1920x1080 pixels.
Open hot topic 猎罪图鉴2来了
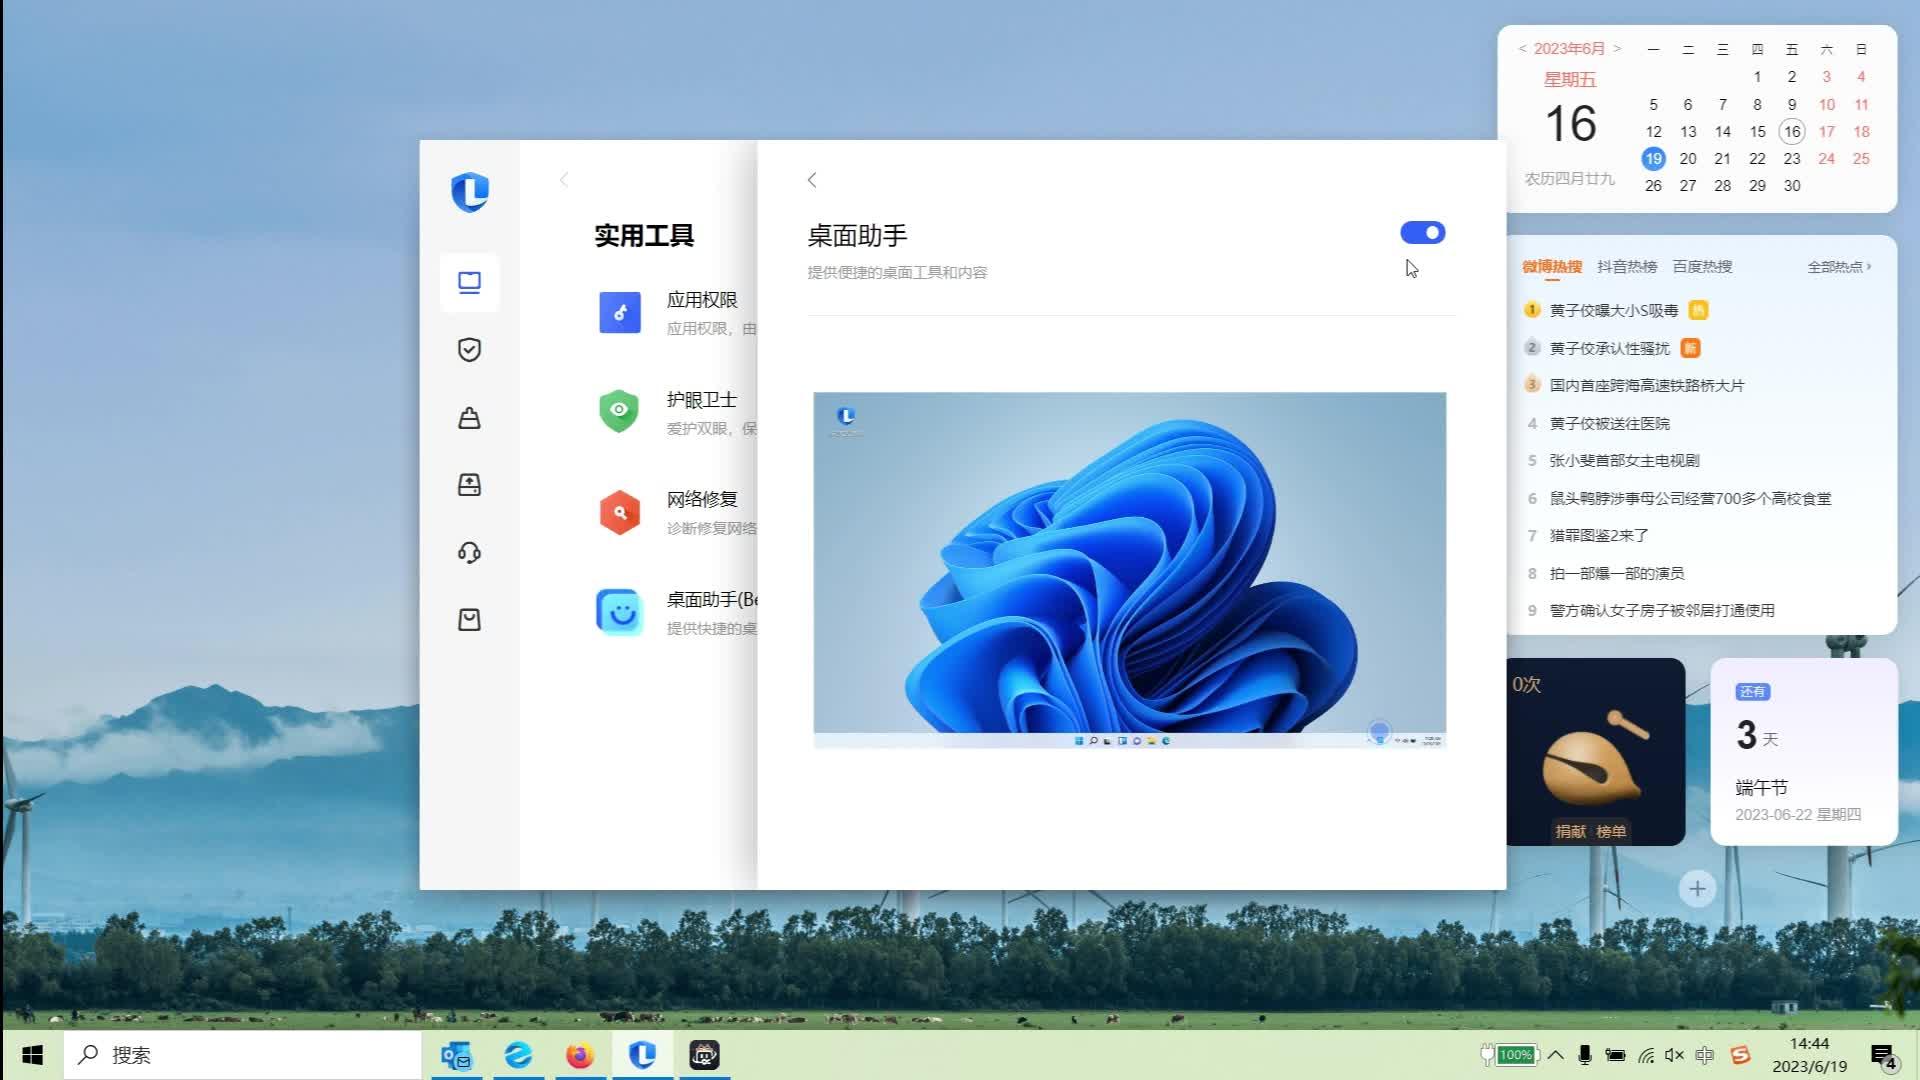(x=1599, y=536)
